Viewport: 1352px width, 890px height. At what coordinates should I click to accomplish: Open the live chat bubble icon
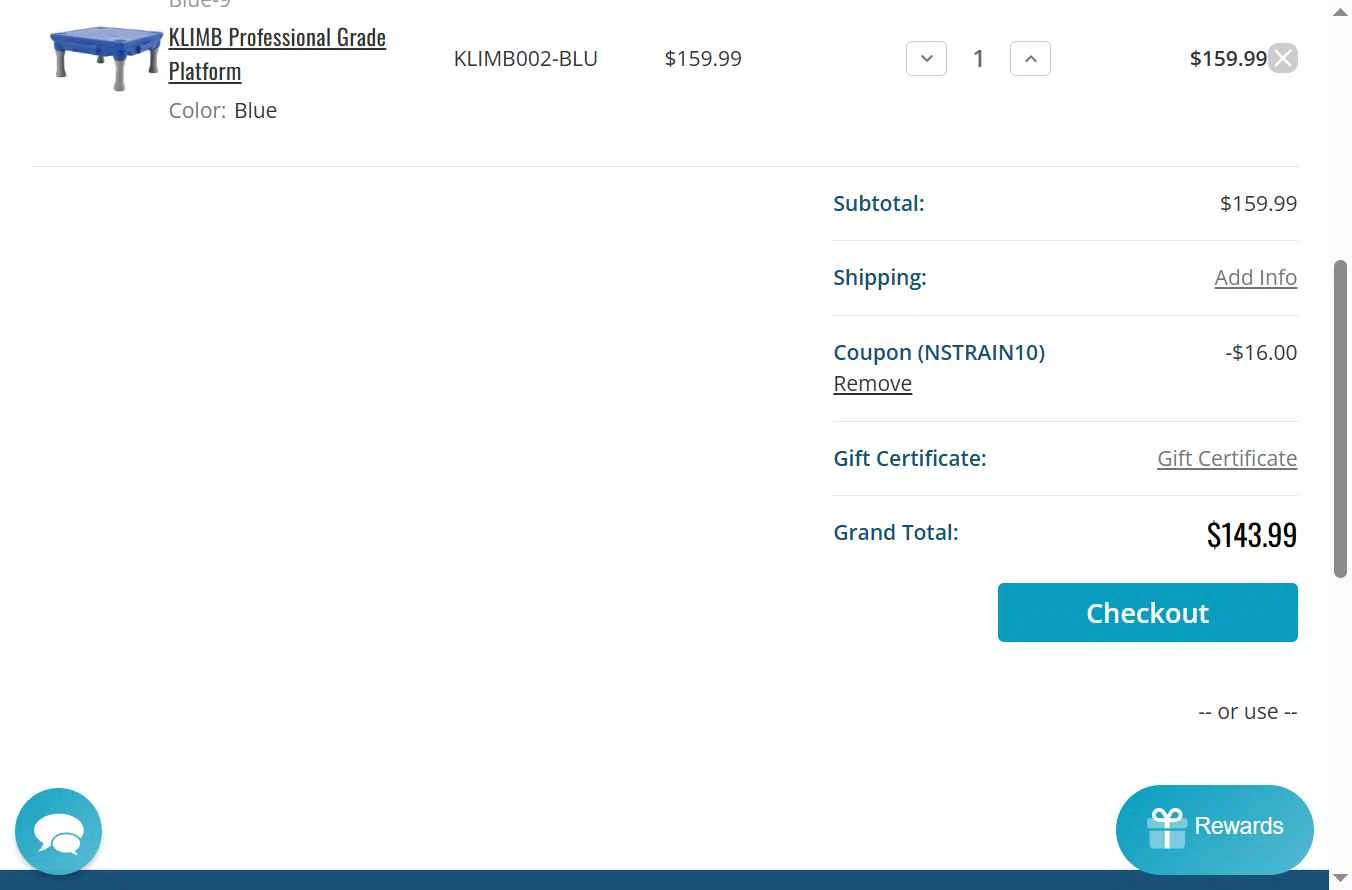(x=58, y=831)
